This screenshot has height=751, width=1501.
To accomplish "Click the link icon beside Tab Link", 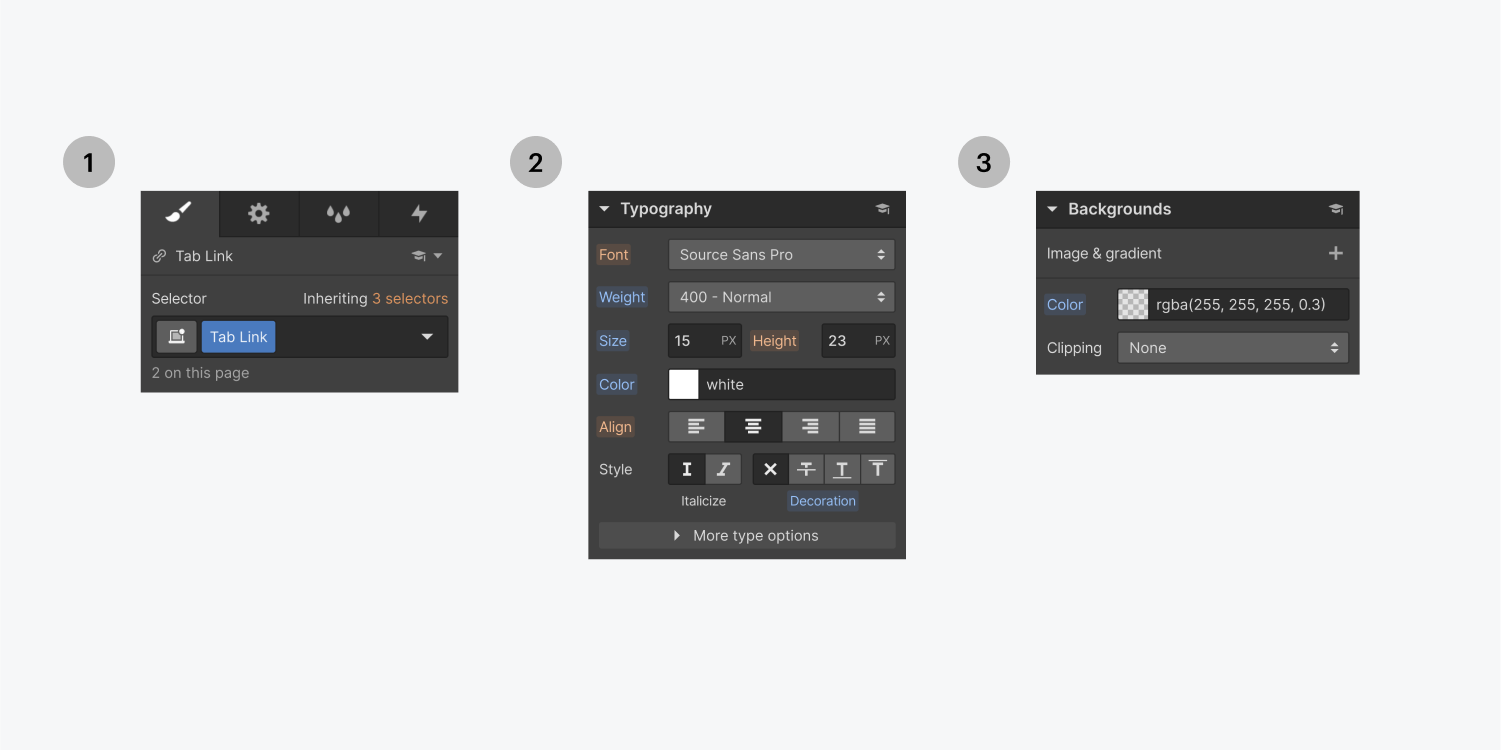I will (159, 255).
